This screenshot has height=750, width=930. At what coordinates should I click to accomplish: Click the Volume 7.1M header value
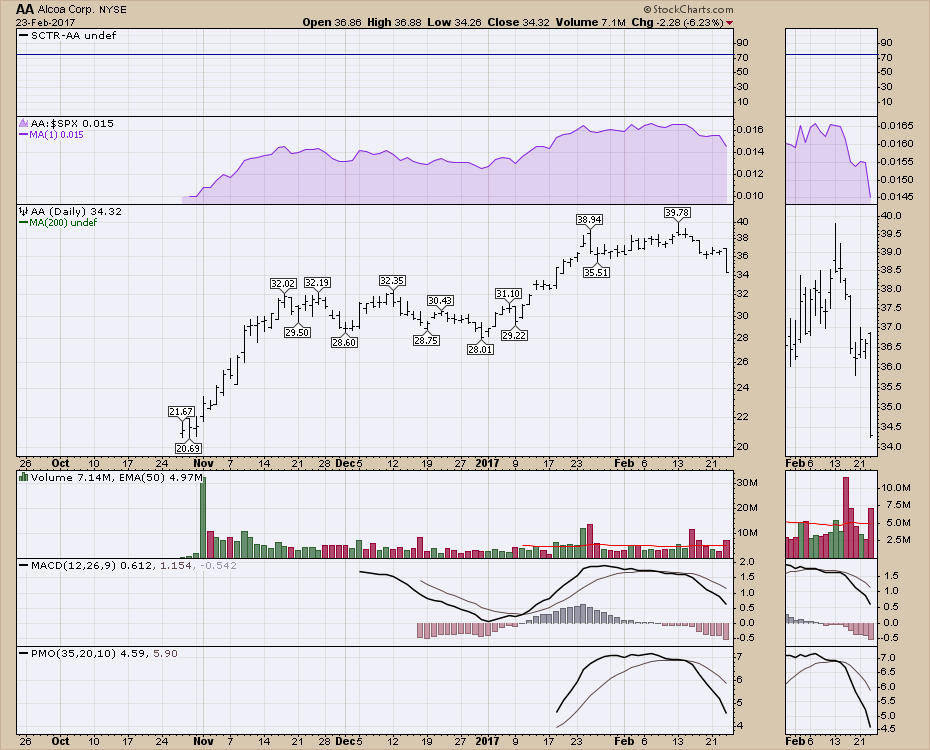[x=591, y=23]
